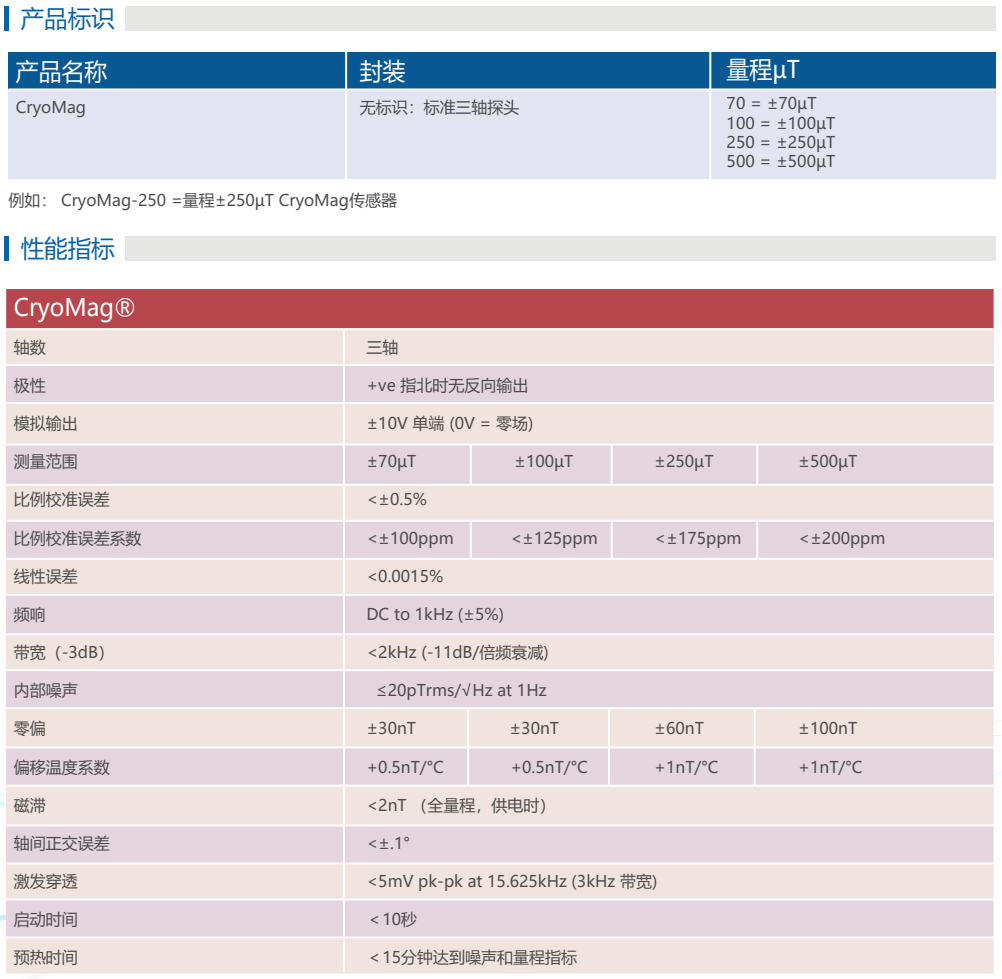Select the 测量范围 row label

45,462
